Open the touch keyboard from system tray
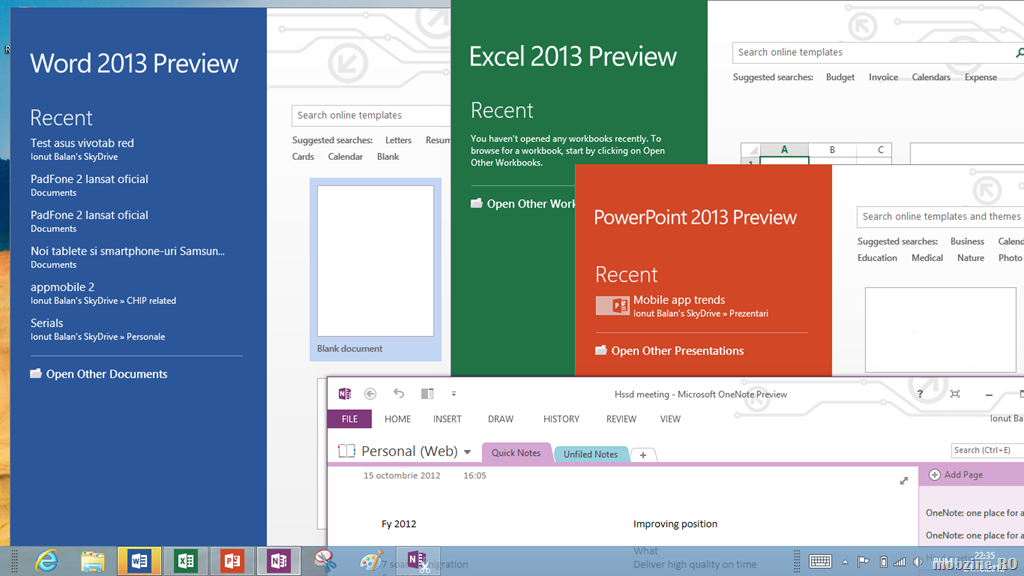The image size is (1024, 576). click(820, 561)
